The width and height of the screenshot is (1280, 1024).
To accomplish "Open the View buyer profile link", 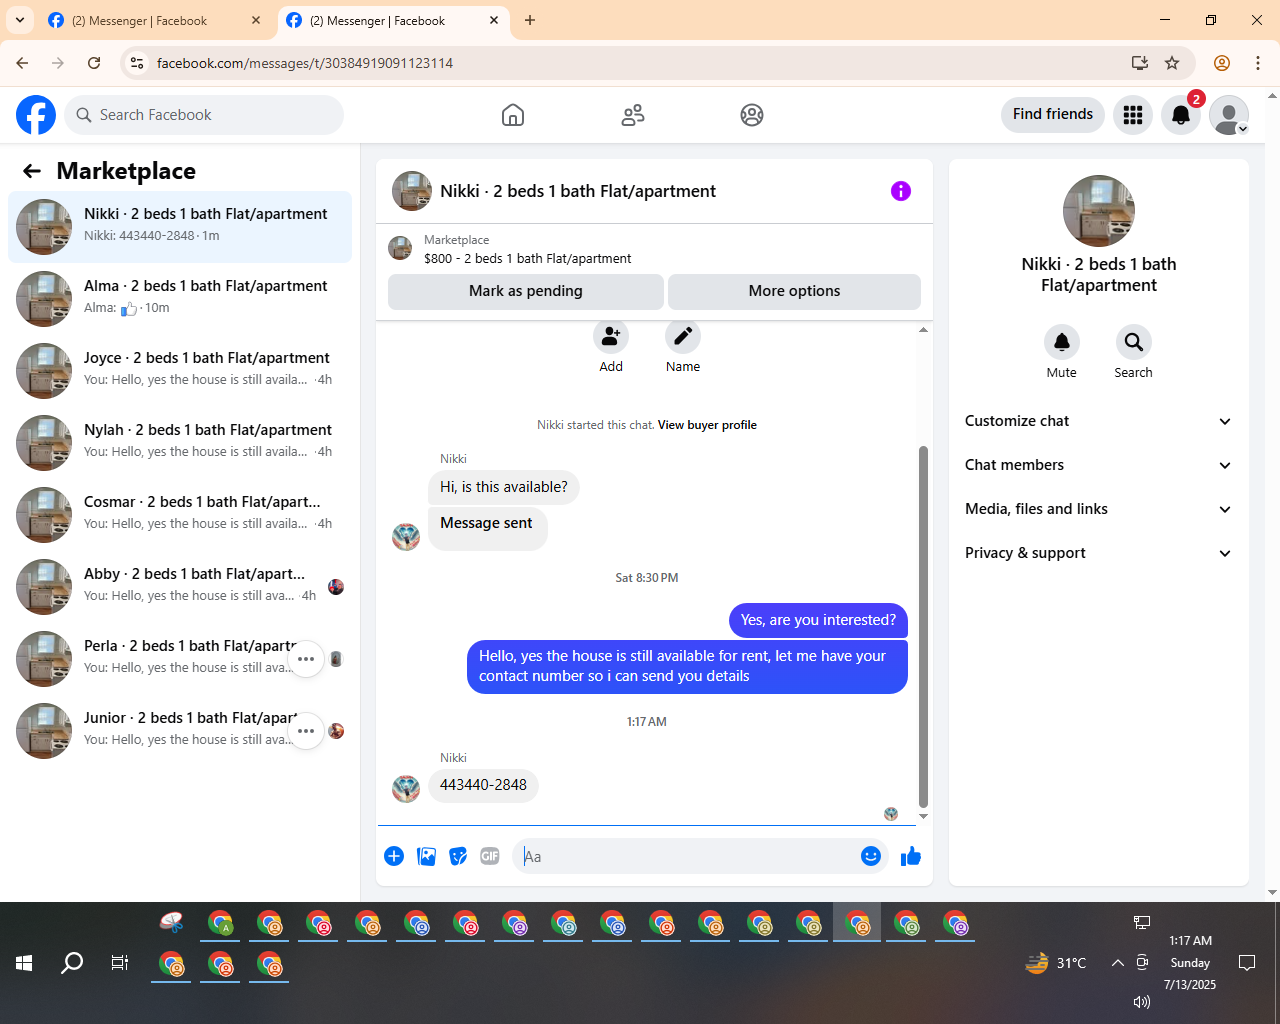I will 707,425.
